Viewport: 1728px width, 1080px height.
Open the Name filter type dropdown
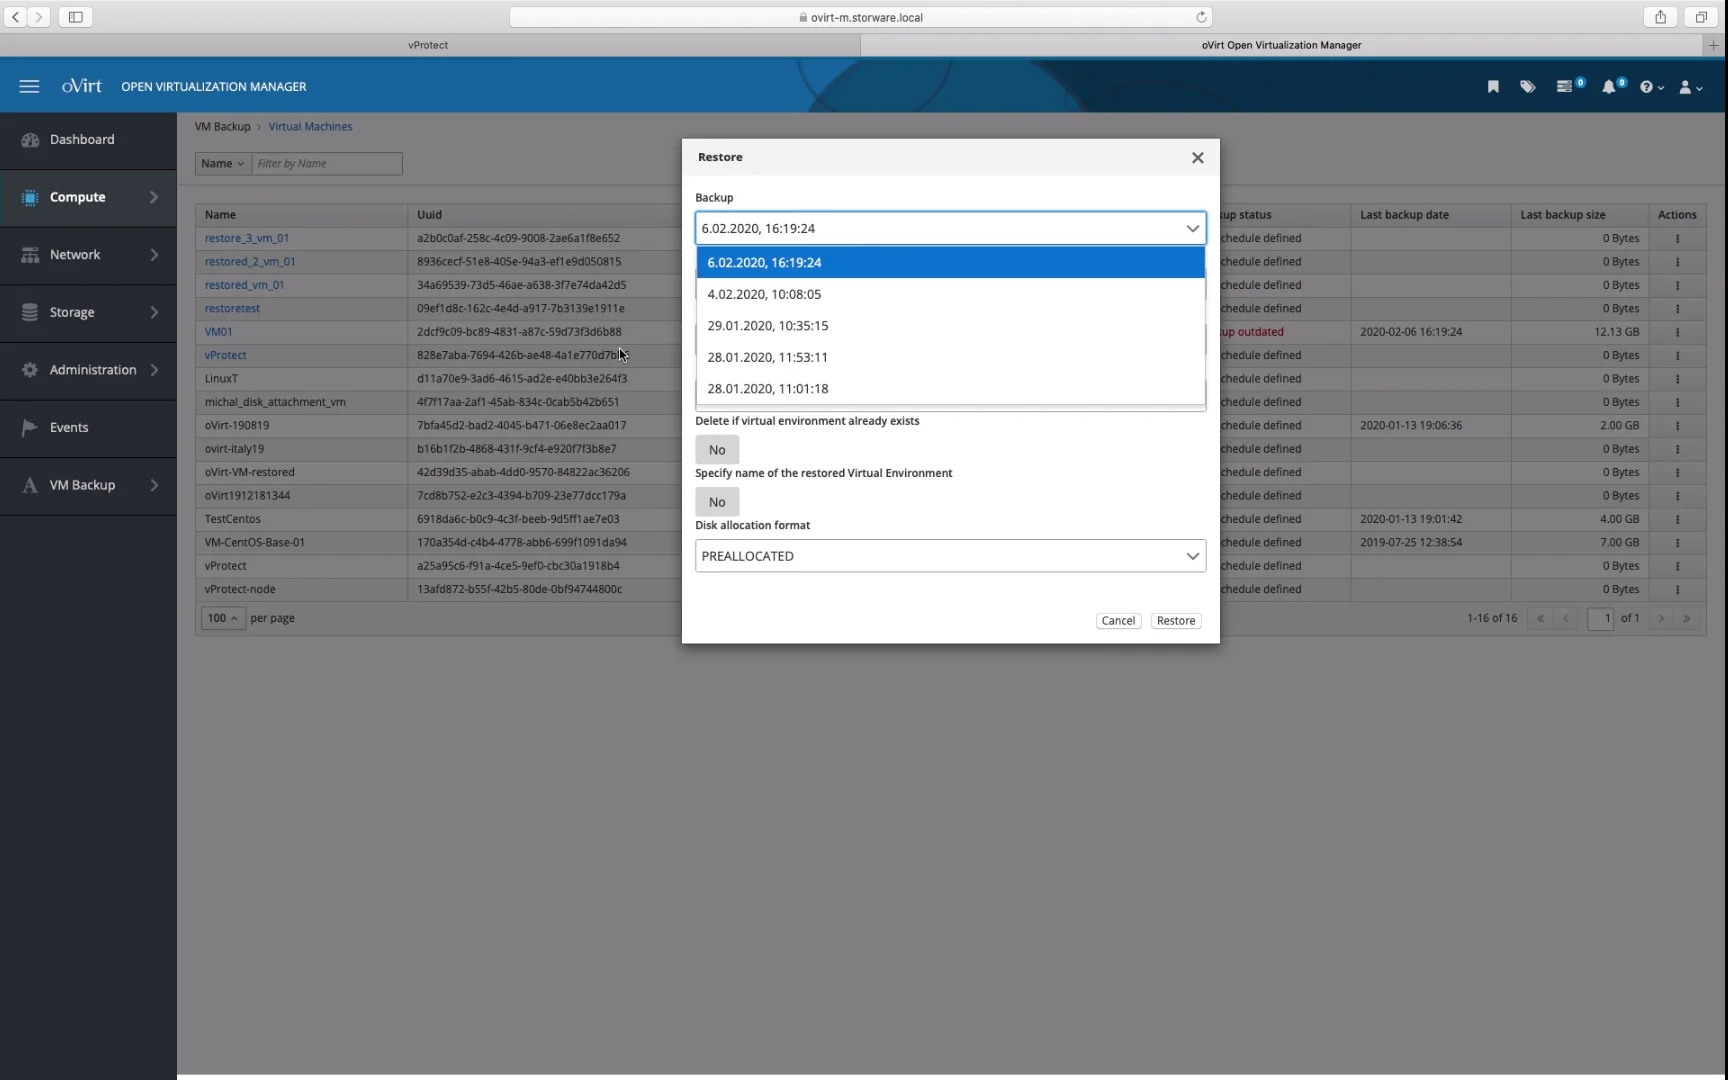point(222,164)
